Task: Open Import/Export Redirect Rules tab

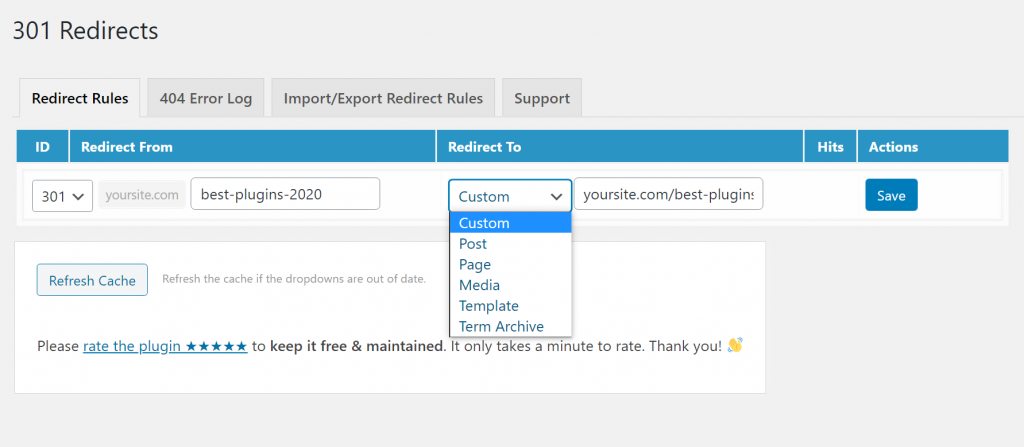Action: coord(383,98)
